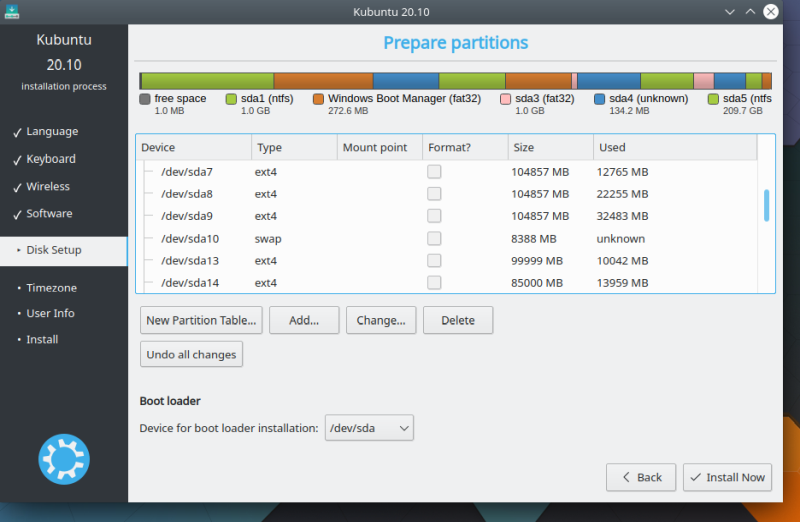Click the Install Now button
Image resolution: width=800 pixels, height=522 pixels.
click(x=727, y=477)
